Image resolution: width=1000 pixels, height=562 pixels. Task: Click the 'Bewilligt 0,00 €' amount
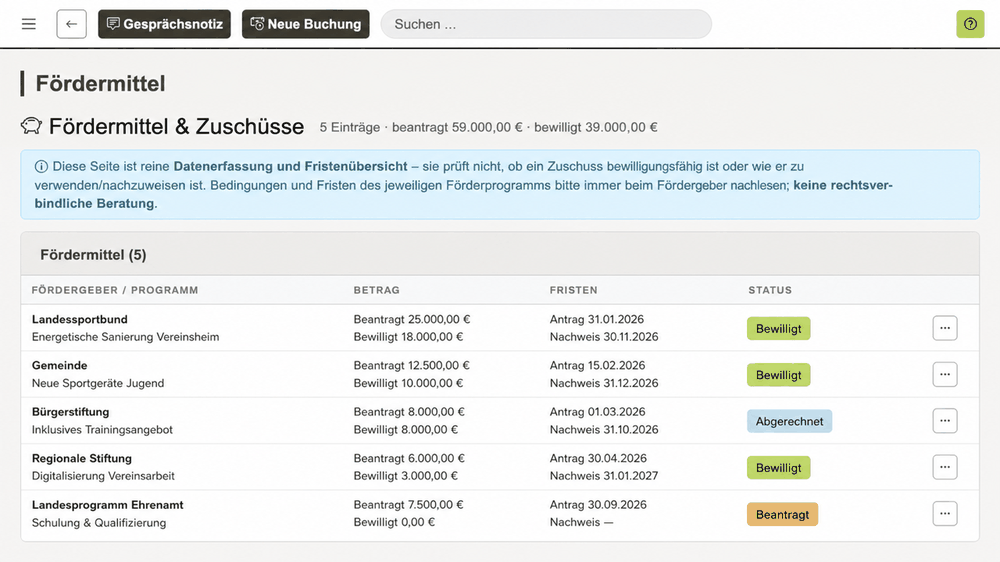pyautogui.click(x=394, y=522)
